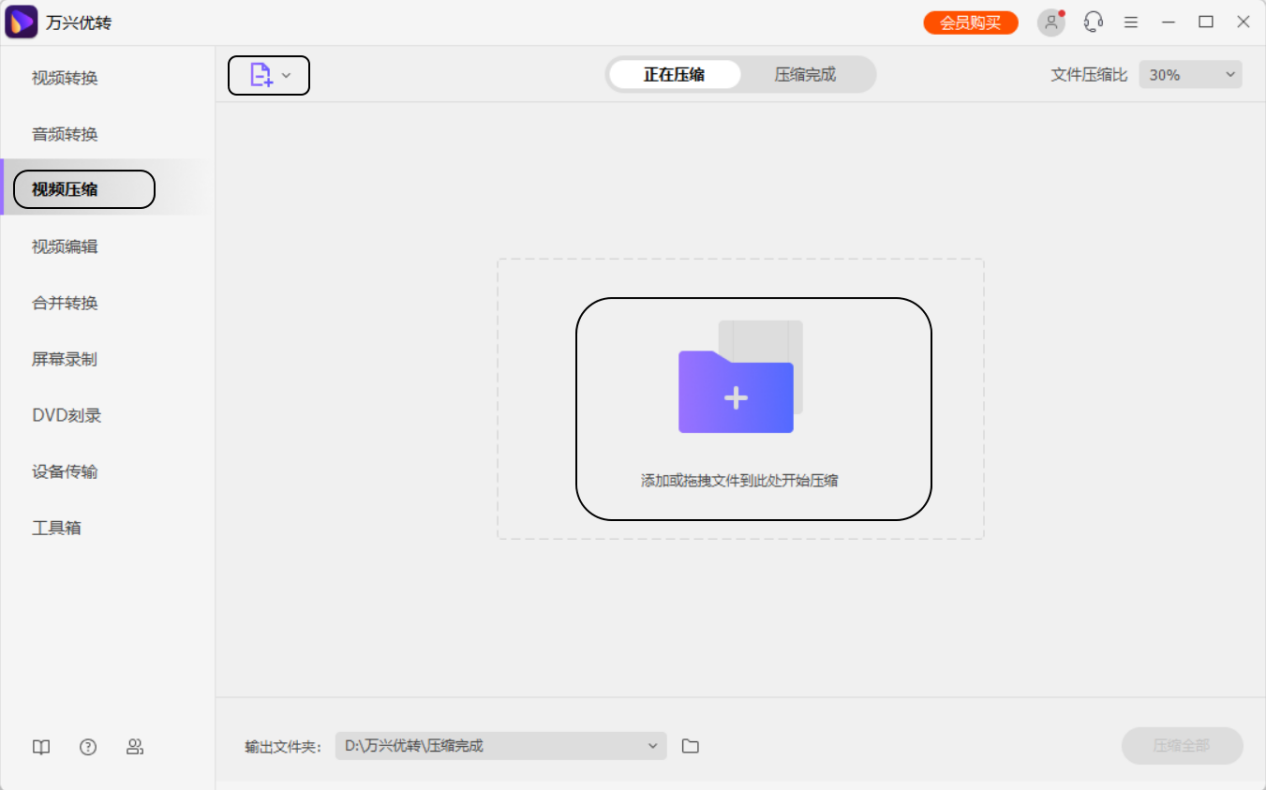Click the user account avatar icon
Viewport: 1266px width, 790px height.
point(1050,21)
